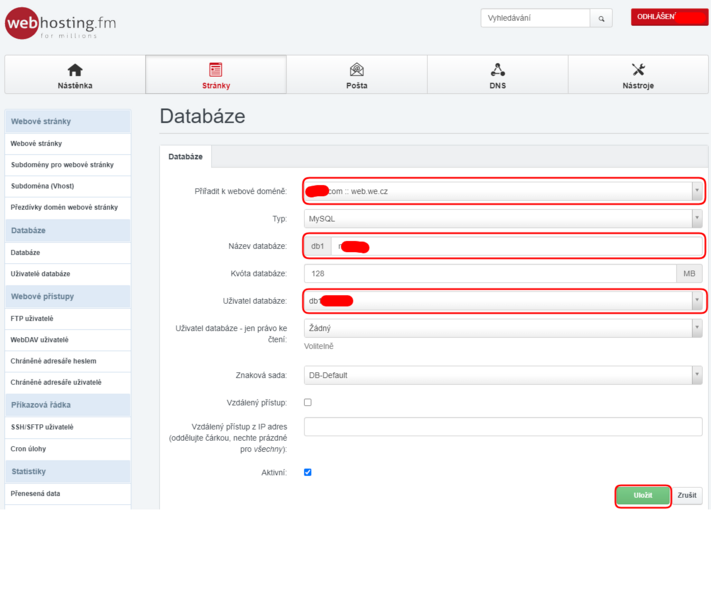Screen dimensions: 711x600
Task: Click the Statistiky section header
Action: [68, 471]
